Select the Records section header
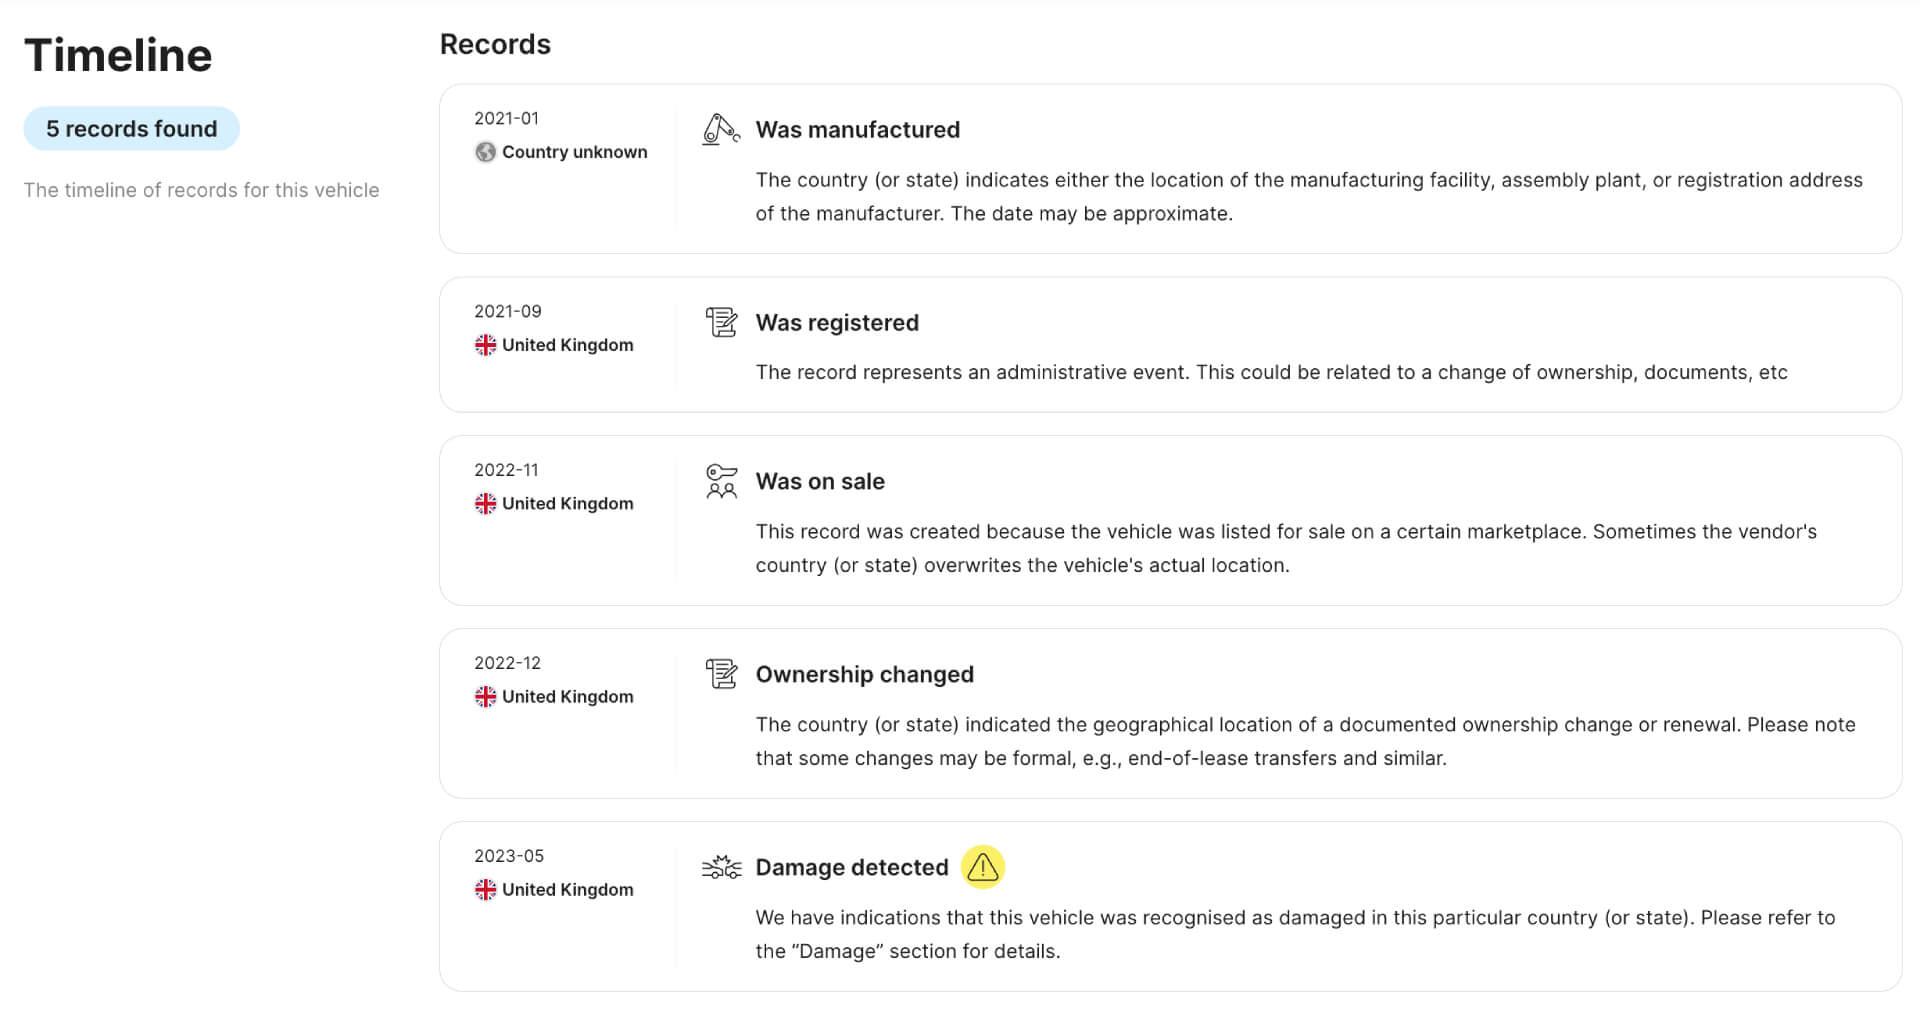Viewport: 1920px width, 1019px height. pos(495,43)
